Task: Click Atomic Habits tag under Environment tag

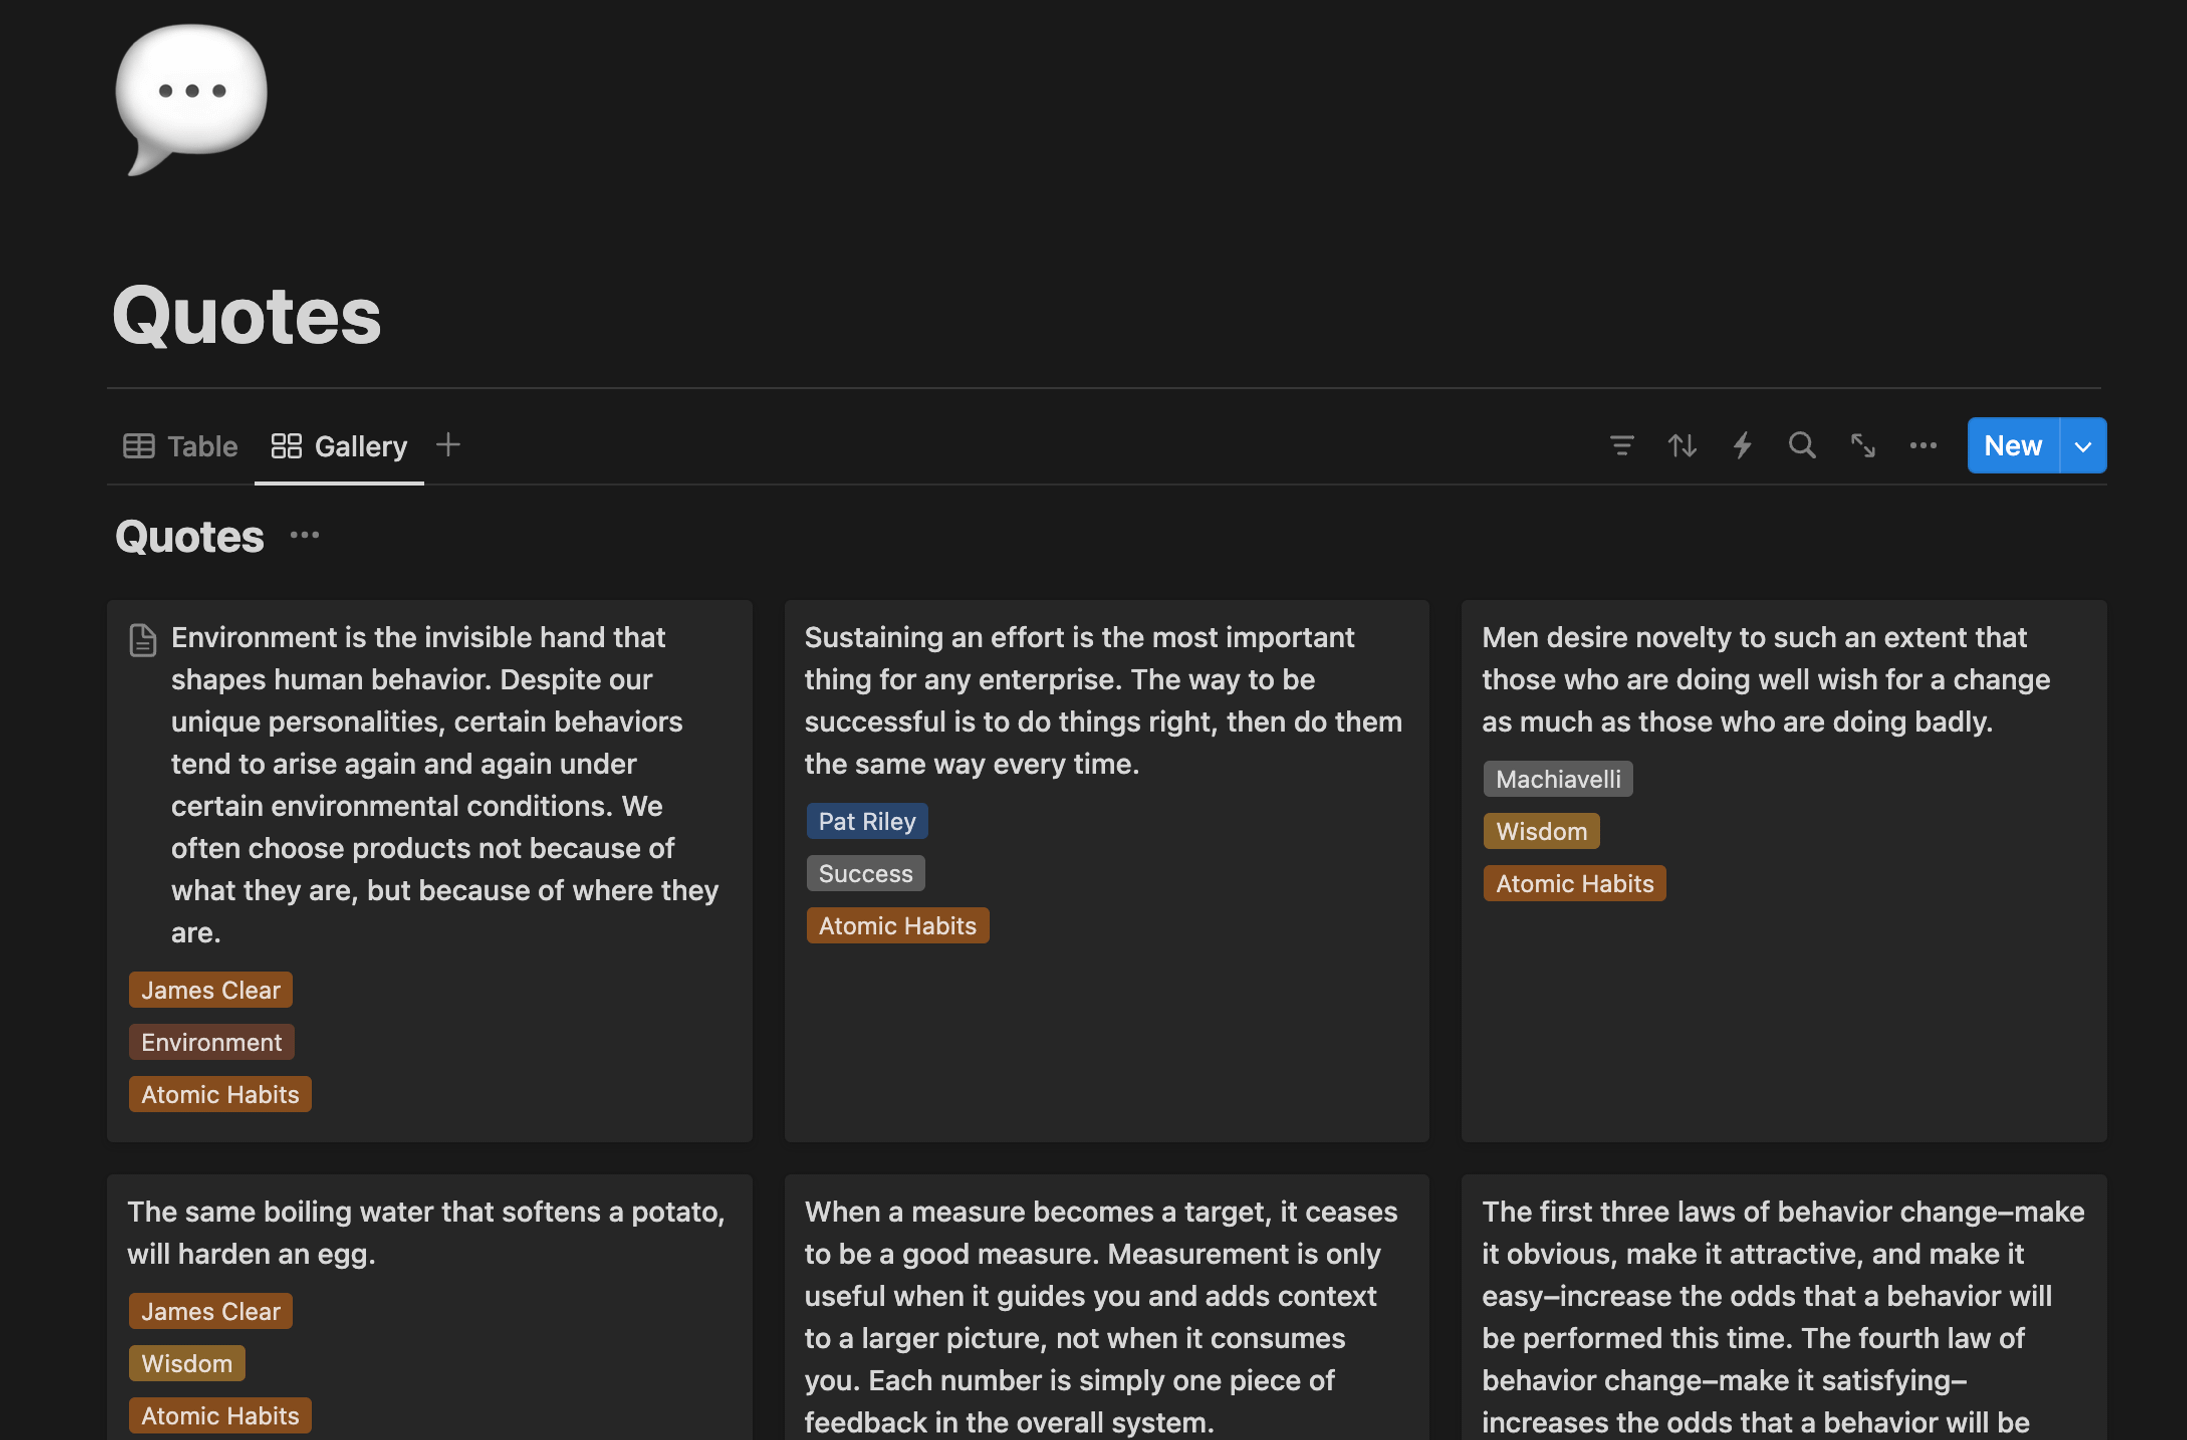Action: coord(220,1094)
